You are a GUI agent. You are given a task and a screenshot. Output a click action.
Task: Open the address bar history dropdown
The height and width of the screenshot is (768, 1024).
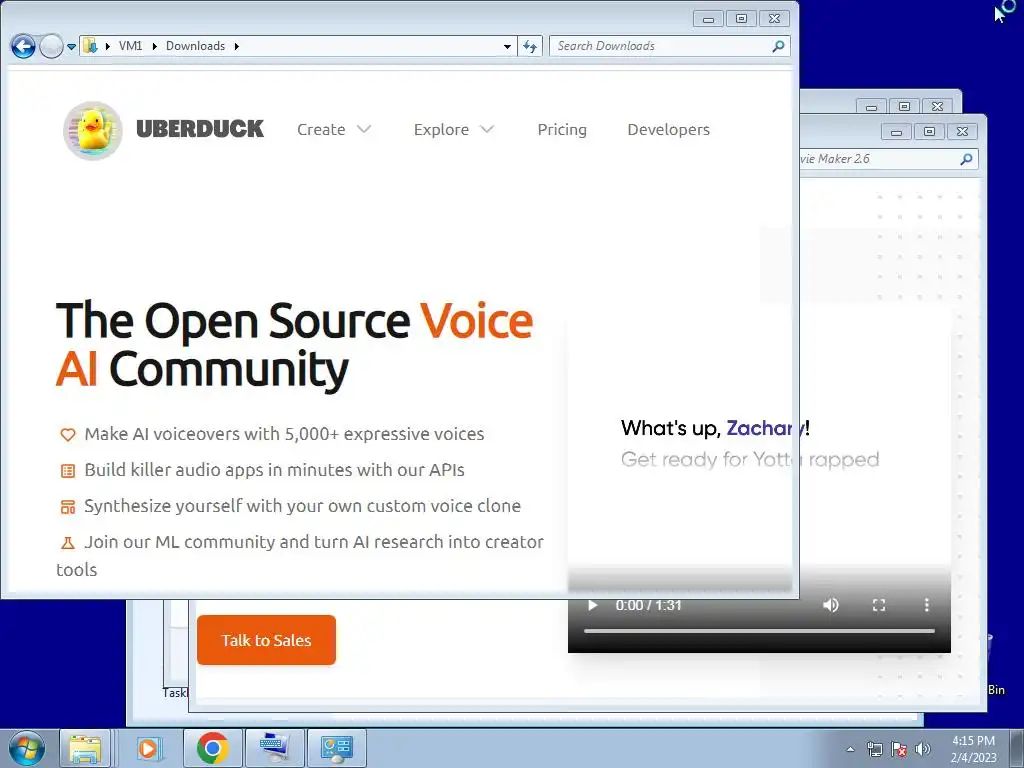click(x=507, y=46)
